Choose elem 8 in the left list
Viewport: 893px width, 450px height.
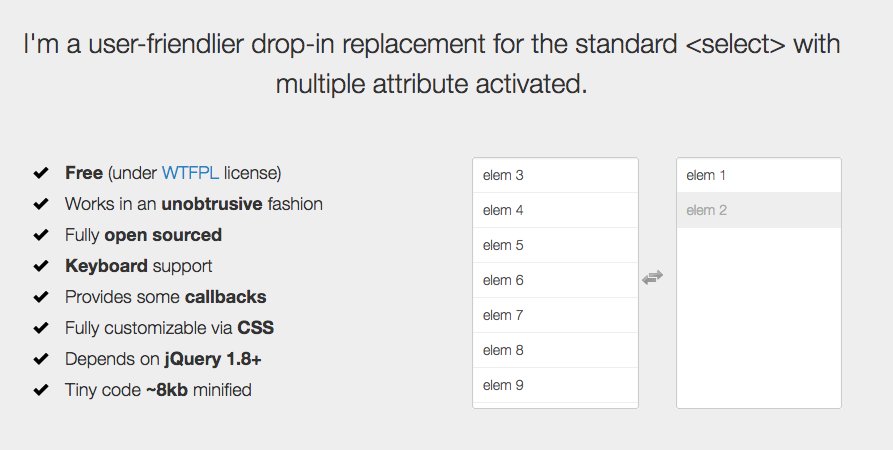pyautogui.click(x=555, y=350)
